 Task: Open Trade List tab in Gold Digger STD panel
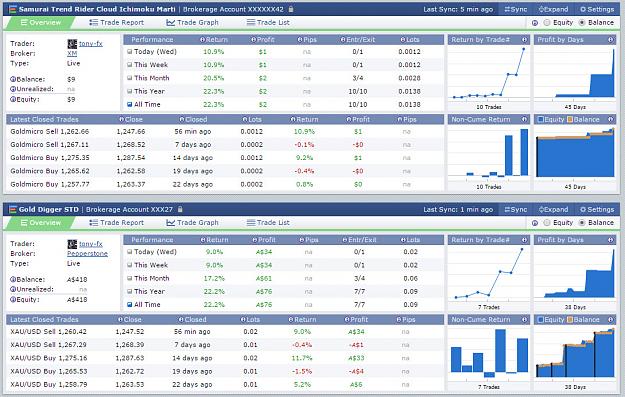(x=268, y=223)
